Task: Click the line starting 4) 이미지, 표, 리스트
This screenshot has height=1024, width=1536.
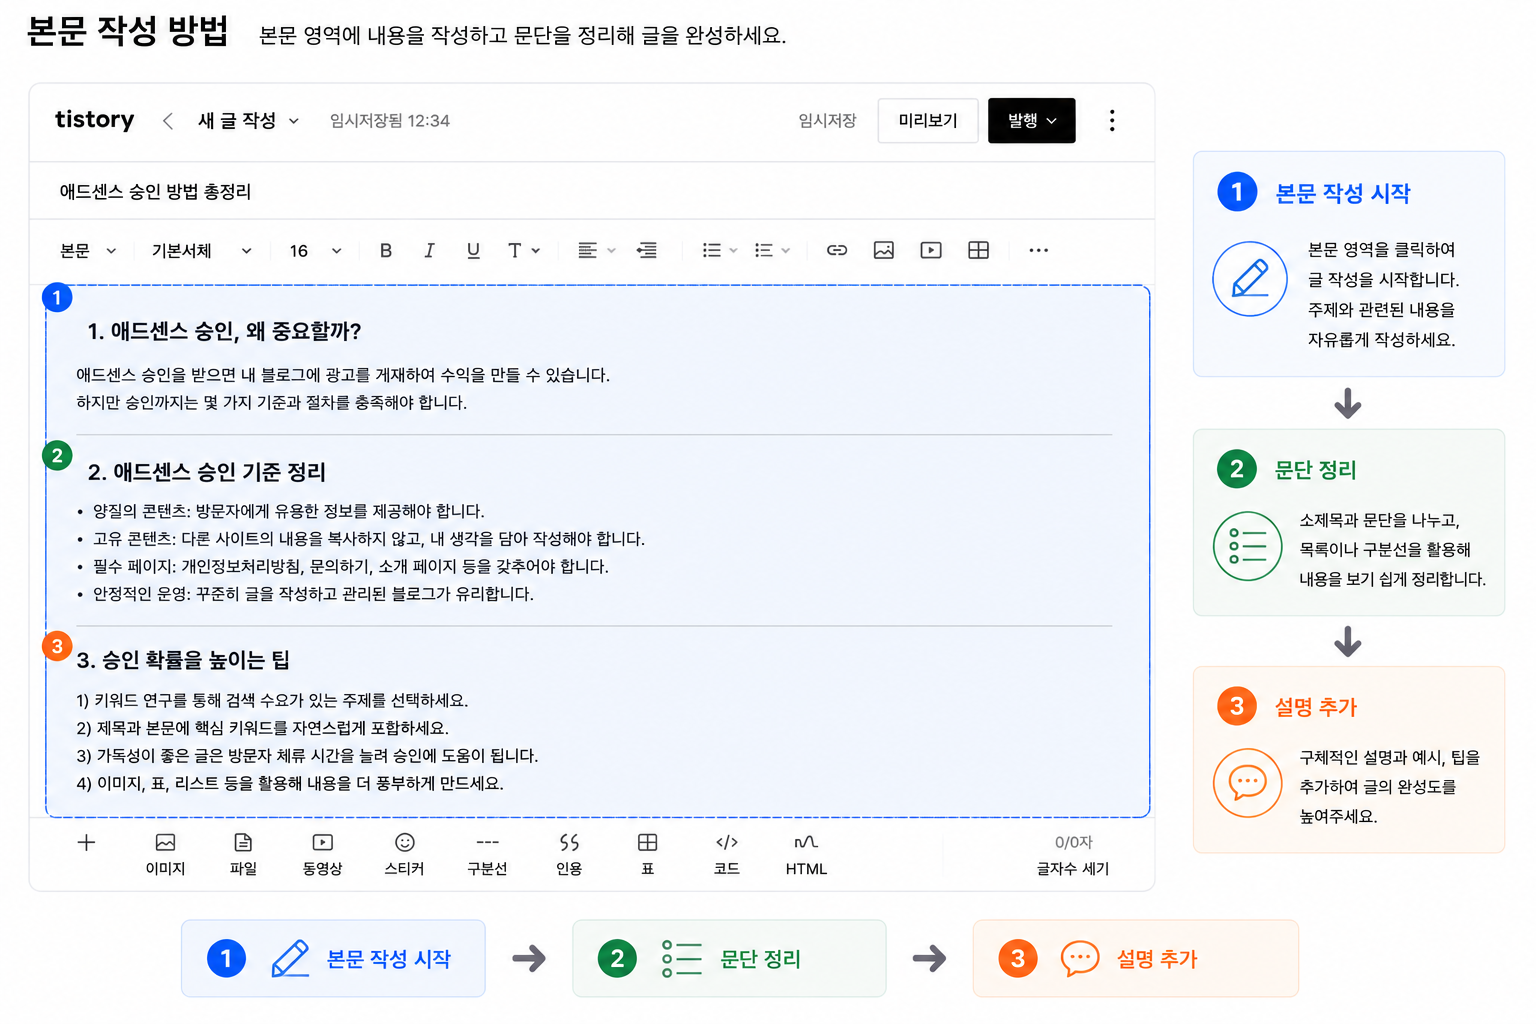Action: pos(290,783)
